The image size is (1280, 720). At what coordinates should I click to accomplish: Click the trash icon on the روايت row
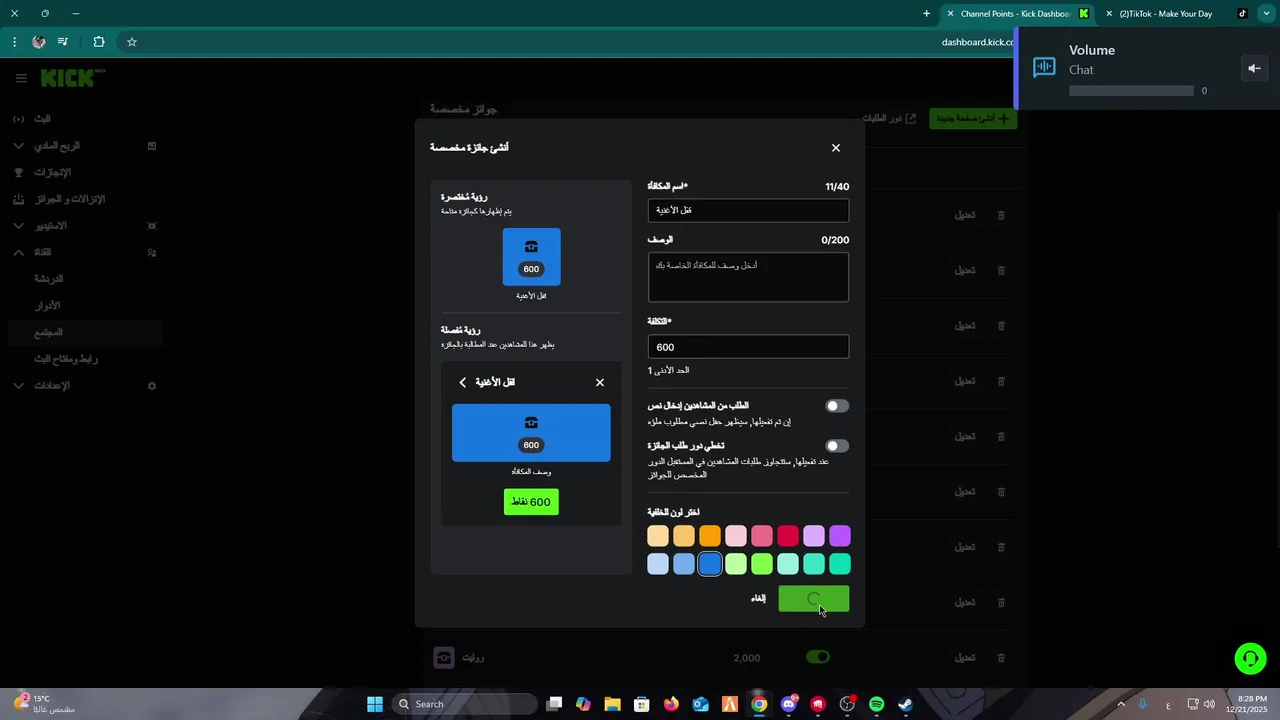1001,658
